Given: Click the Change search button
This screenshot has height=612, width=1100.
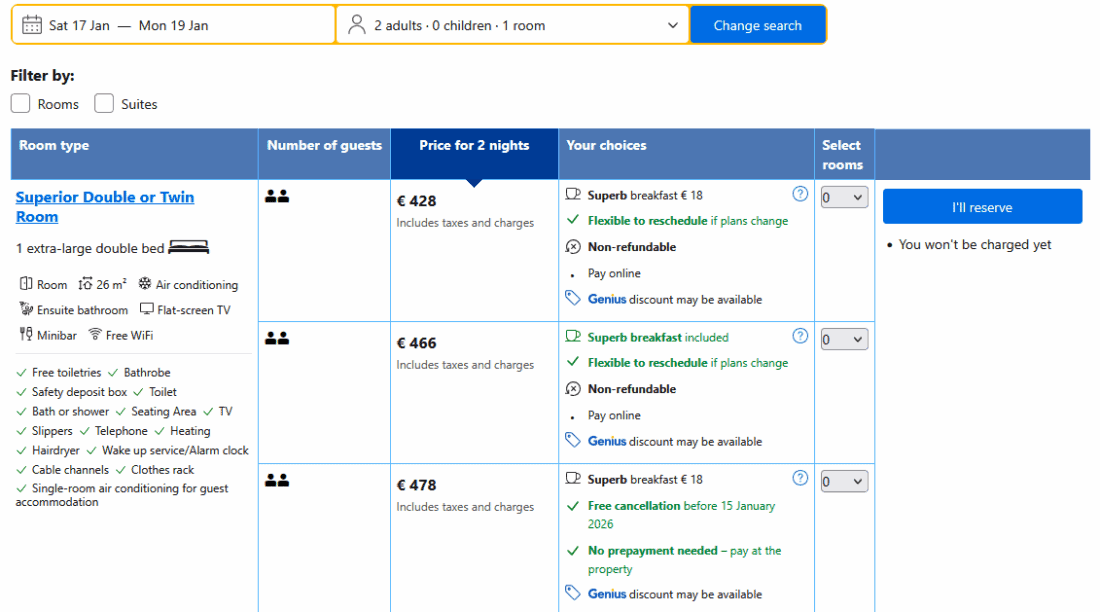Looking at the screenshot, I should 757,25.
